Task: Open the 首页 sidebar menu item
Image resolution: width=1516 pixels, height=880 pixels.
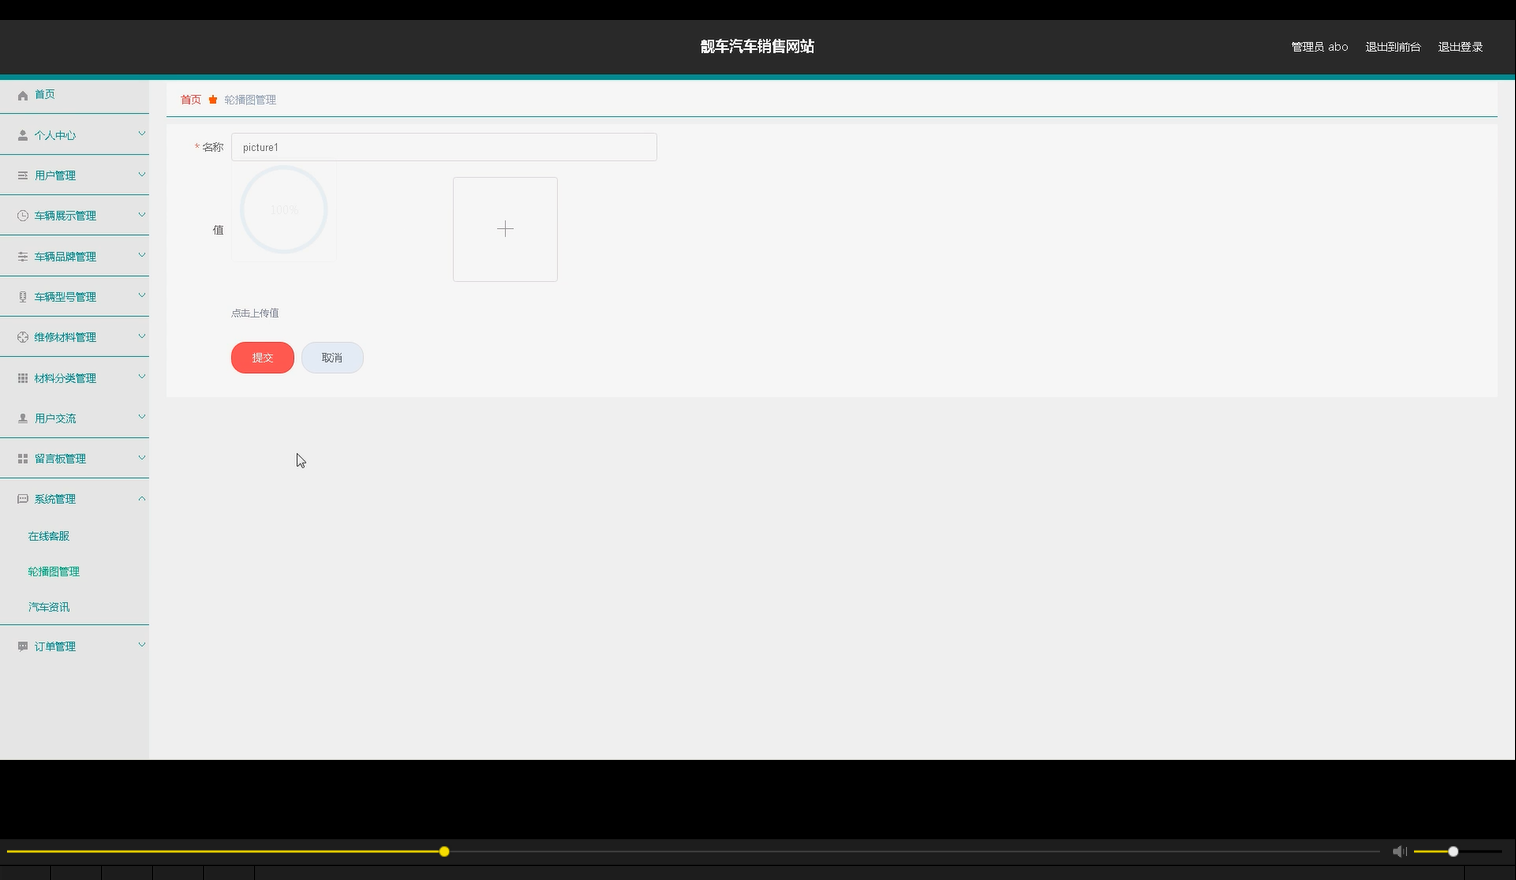Action: [x=74, y=94]
